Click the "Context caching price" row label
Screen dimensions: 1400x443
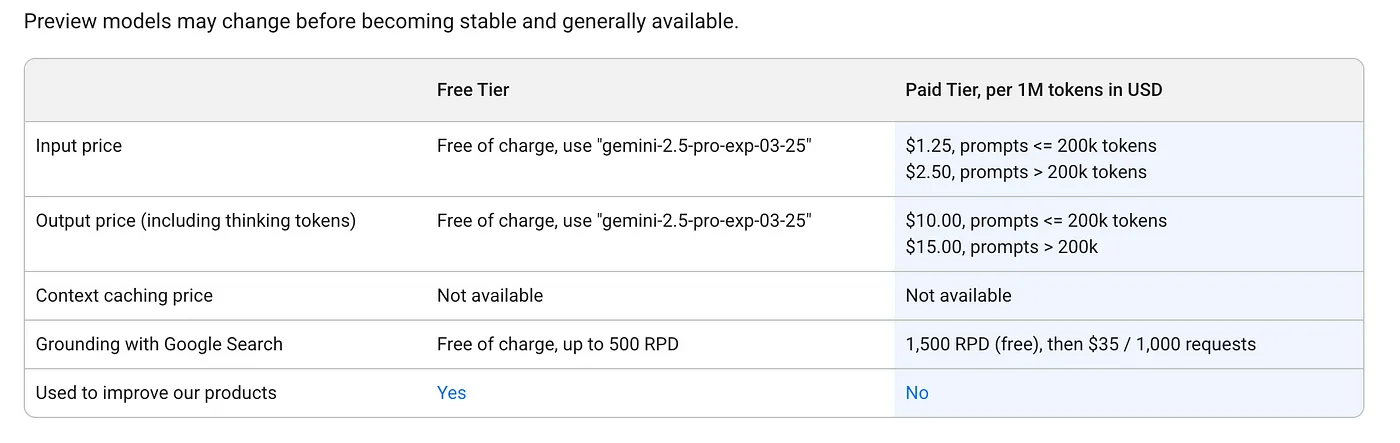(x=124, y=296)
